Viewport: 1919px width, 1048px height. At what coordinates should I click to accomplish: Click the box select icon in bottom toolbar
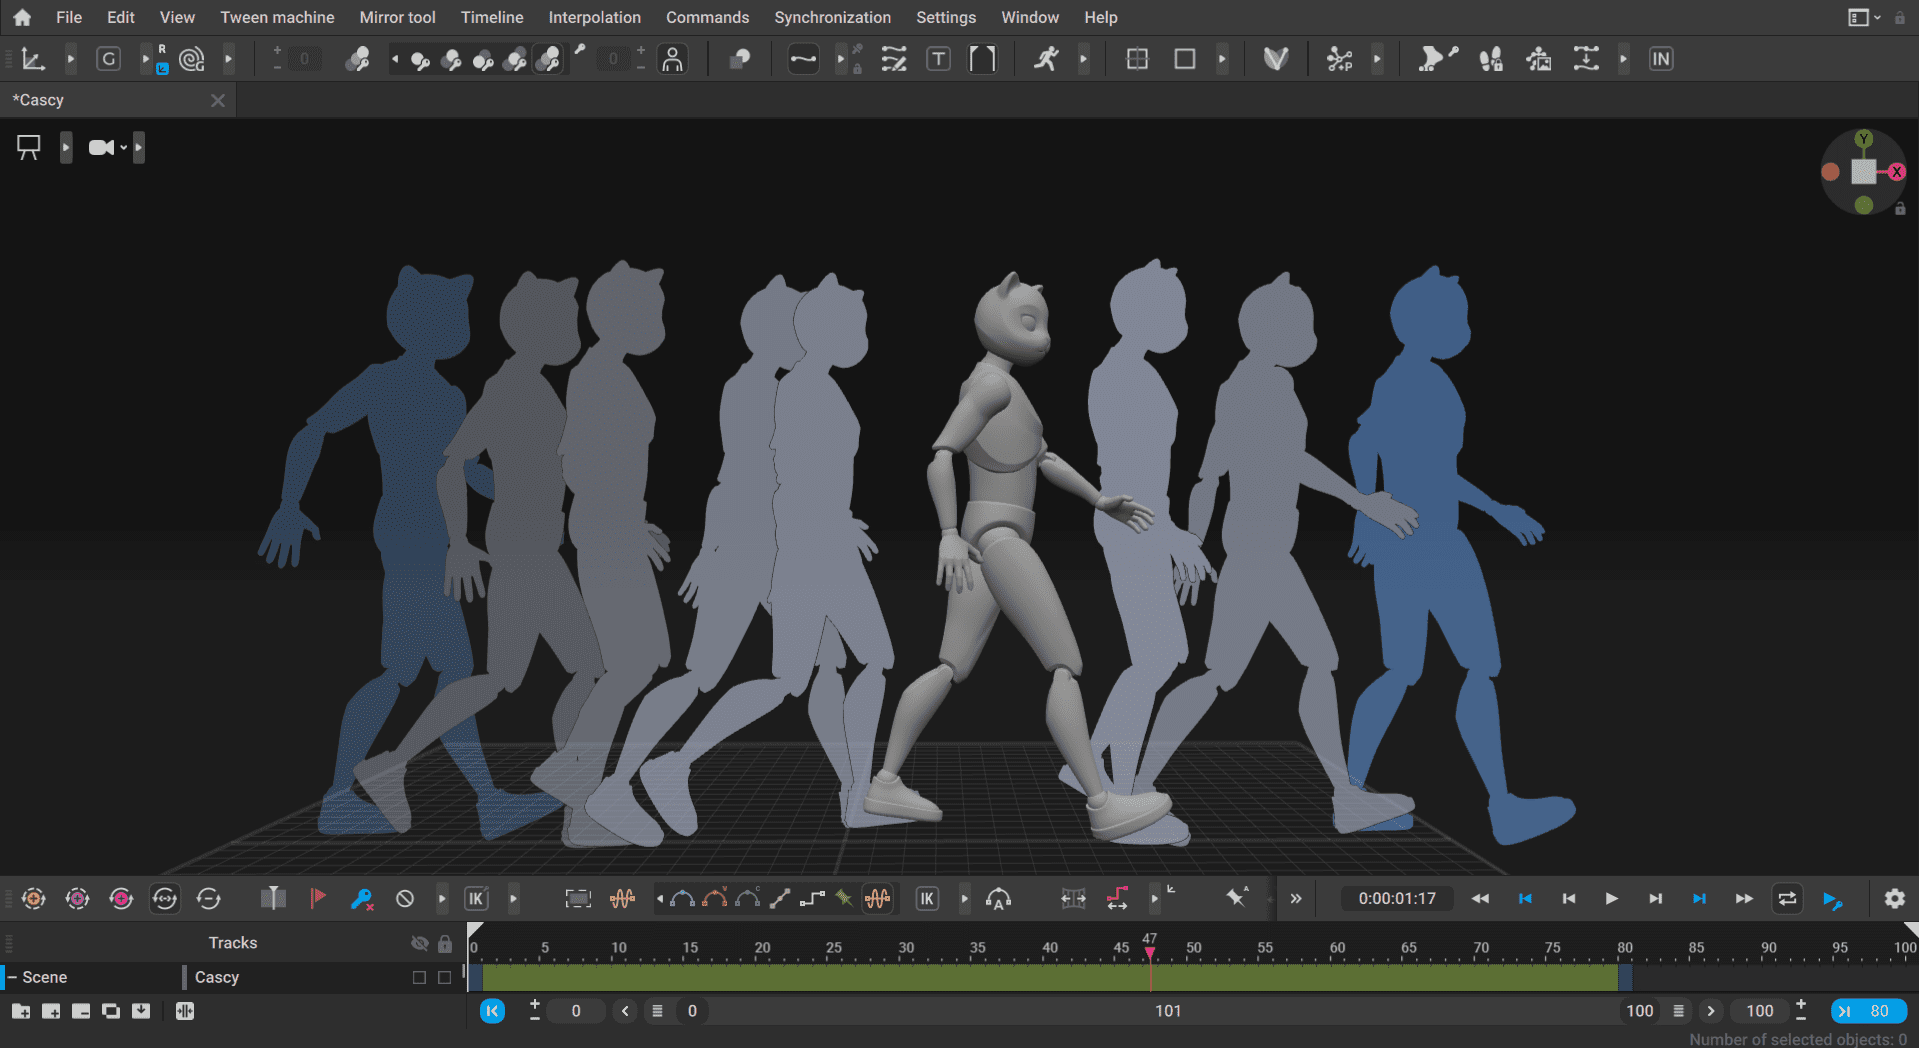[x=578, y=898]
